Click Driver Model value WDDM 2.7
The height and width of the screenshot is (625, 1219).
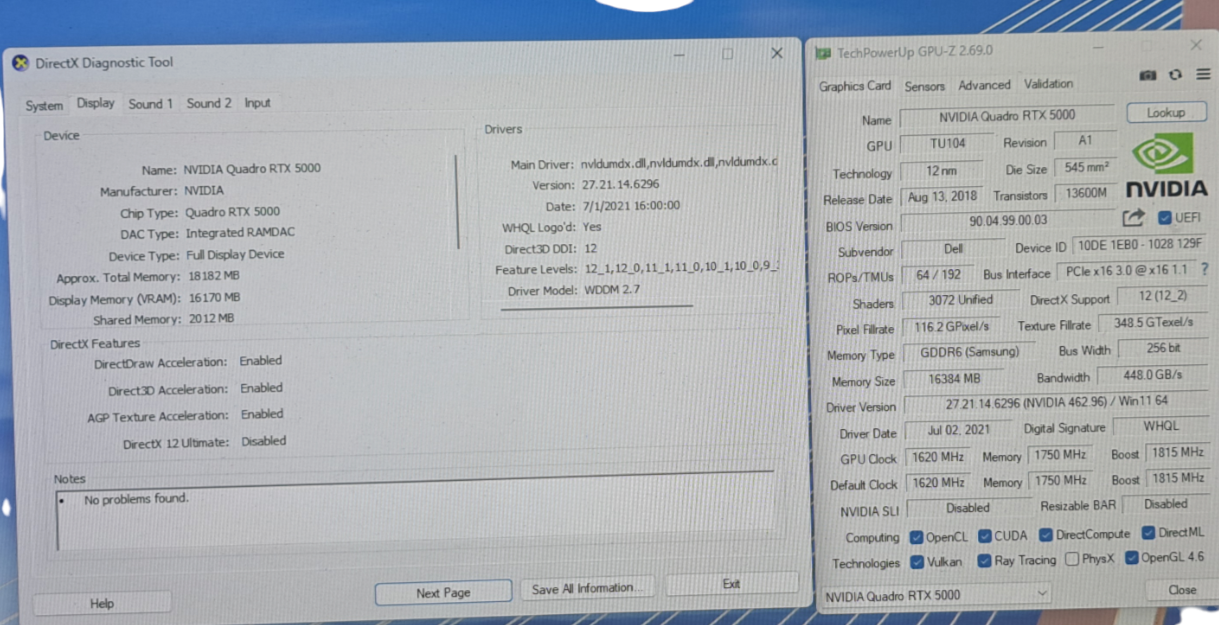point(611,290)
